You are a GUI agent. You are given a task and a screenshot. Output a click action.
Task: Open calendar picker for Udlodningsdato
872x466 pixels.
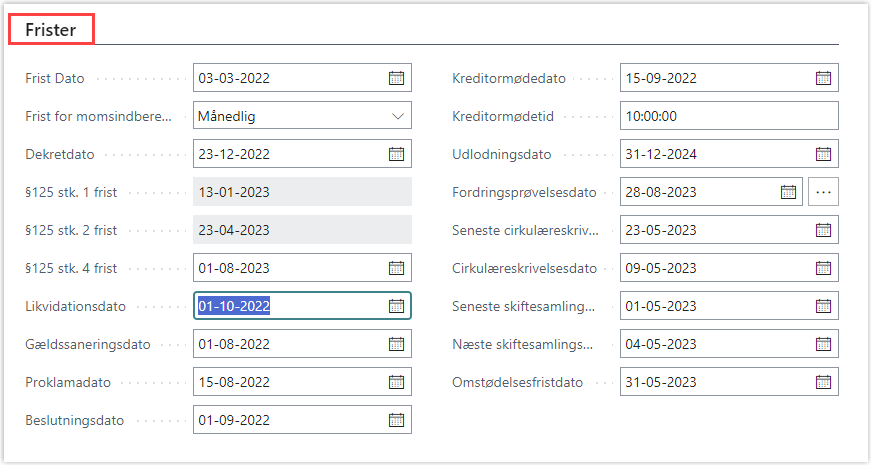pos(823,154)
